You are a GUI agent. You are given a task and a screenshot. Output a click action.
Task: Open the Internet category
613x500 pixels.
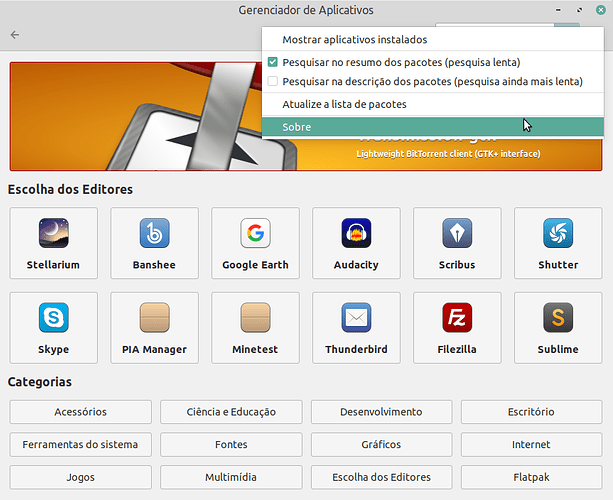click(531, 444)
